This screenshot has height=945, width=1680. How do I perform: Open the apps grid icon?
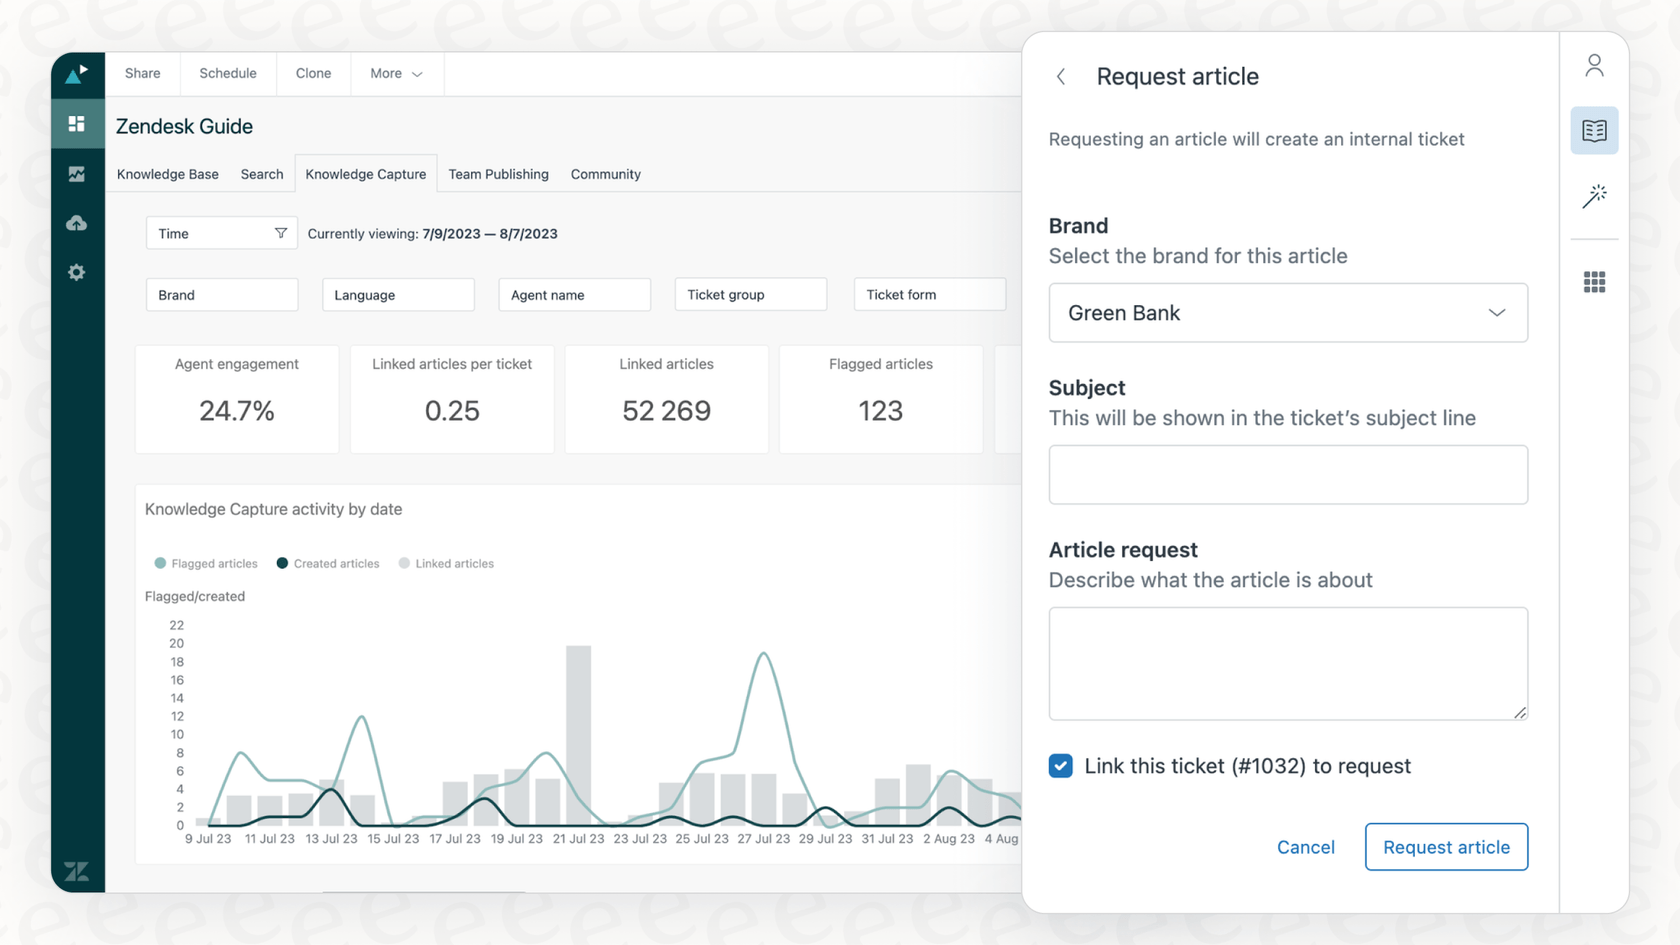tap(1594, 282)
